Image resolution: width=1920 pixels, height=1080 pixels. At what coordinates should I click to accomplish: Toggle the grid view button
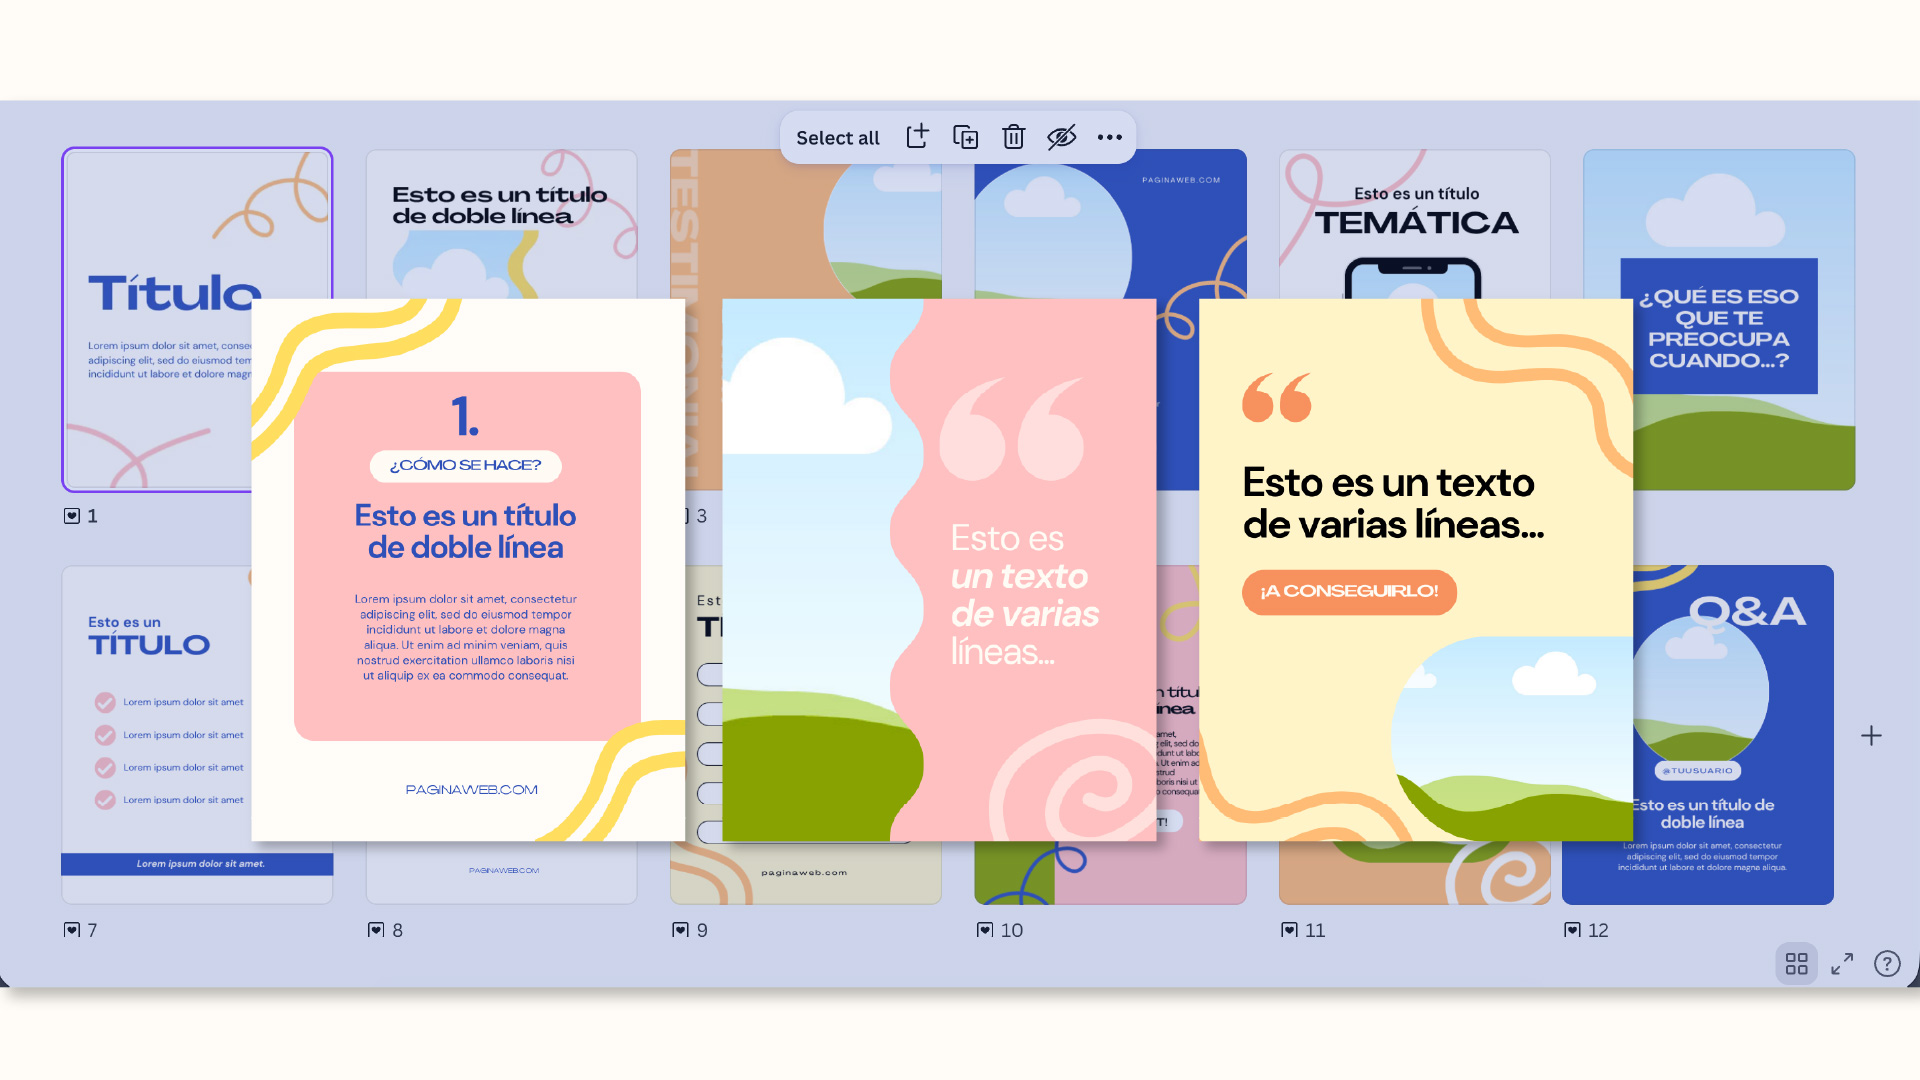coord(1796,963)
